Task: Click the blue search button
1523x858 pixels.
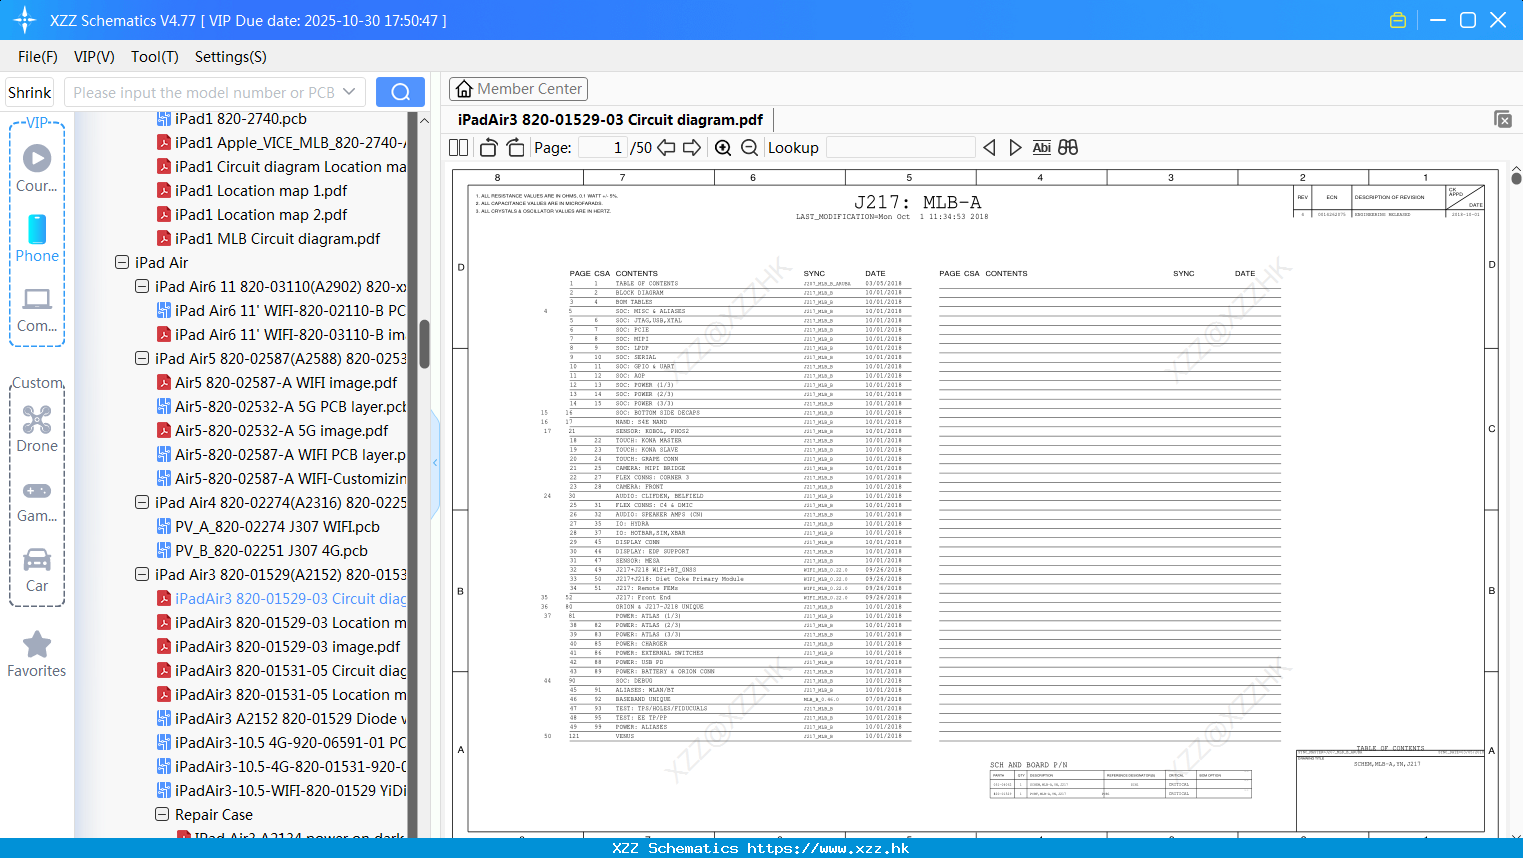Action: tap(400, 92)
